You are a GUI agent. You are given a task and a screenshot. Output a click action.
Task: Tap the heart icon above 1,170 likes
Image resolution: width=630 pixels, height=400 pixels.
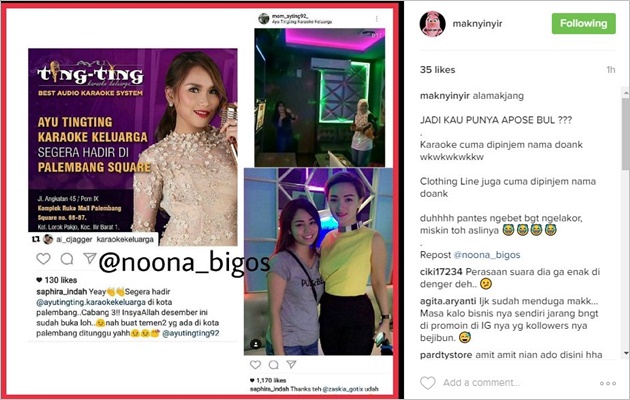[256, 365]
